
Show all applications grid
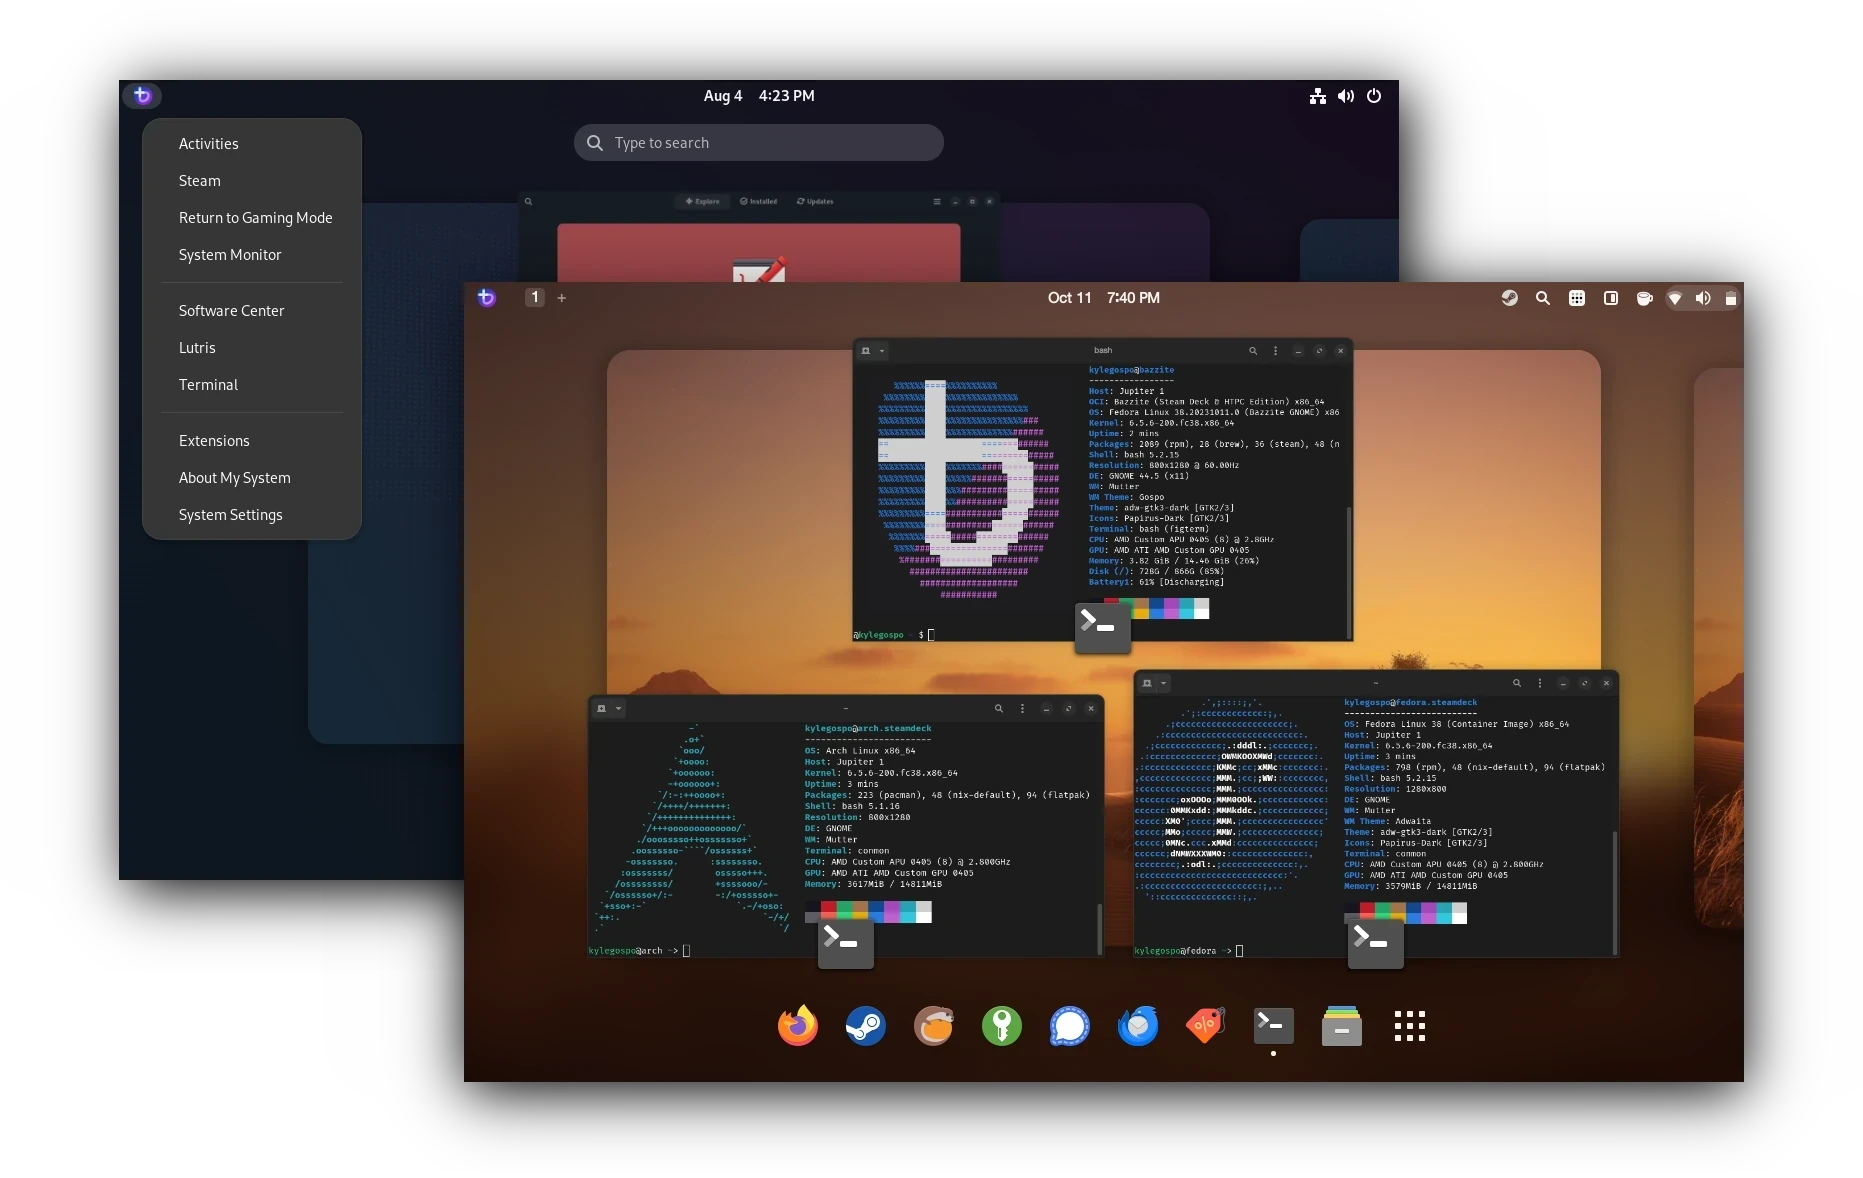tap(1409, 1026)
